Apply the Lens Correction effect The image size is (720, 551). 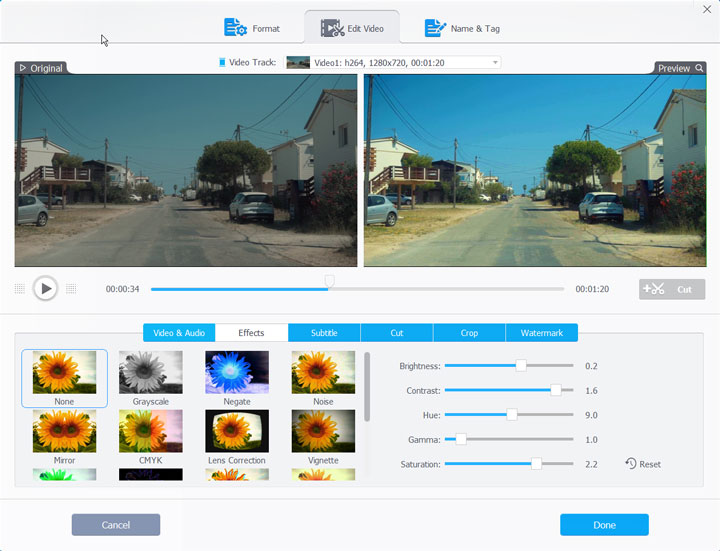[x=237, y=431]
